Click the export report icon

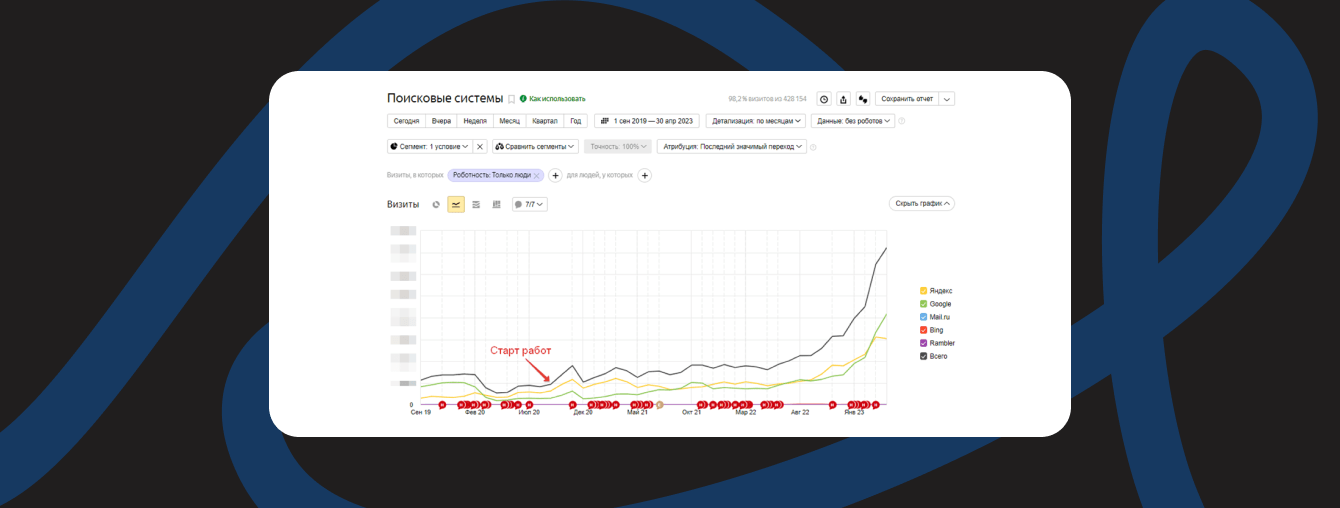point(843,99)
